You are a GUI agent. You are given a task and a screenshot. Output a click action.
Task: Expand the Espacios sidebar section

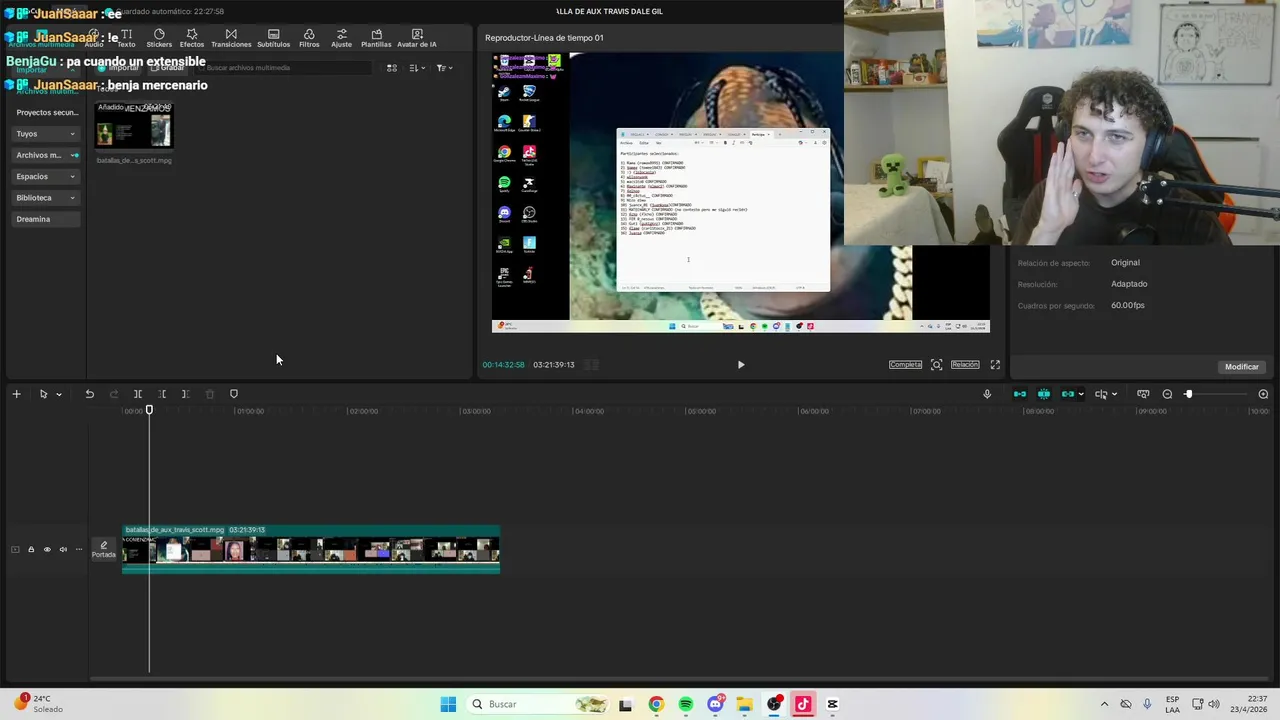[46, 176]
